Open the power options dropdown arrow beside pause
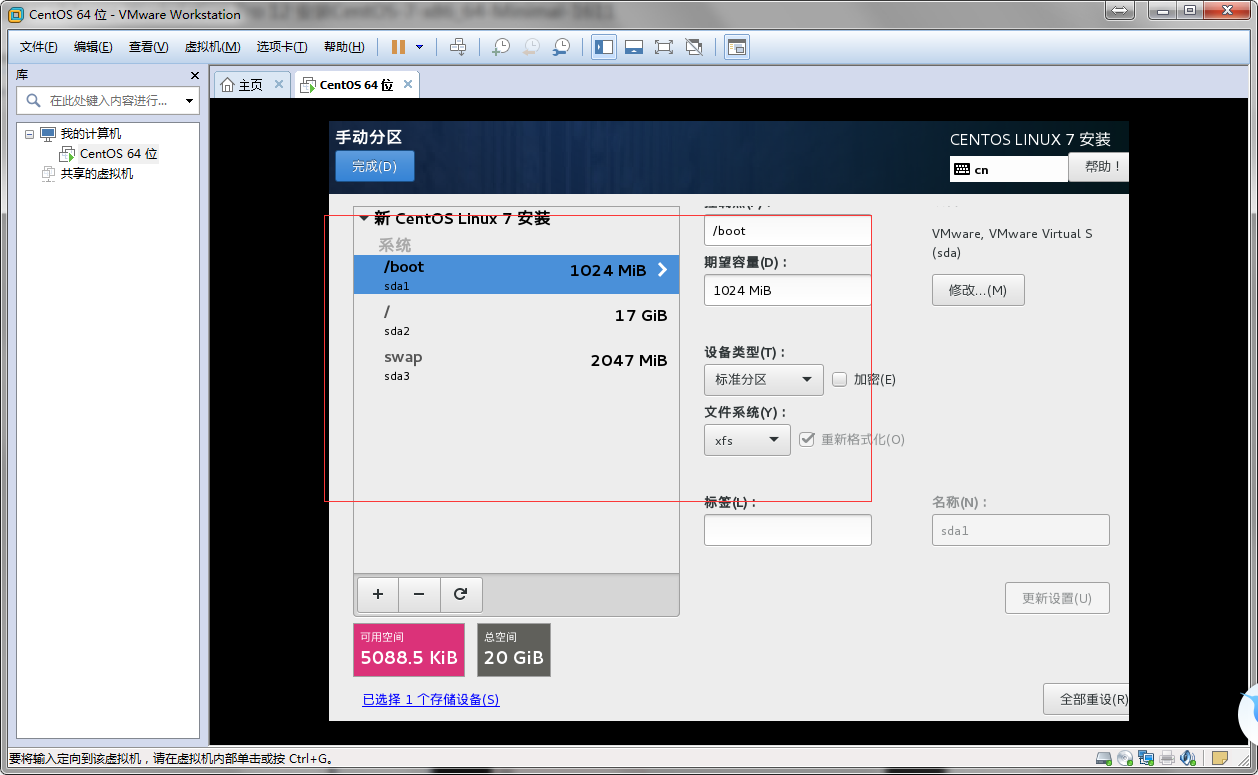The height and width of the screenshot is (775, 1258). 419,47
